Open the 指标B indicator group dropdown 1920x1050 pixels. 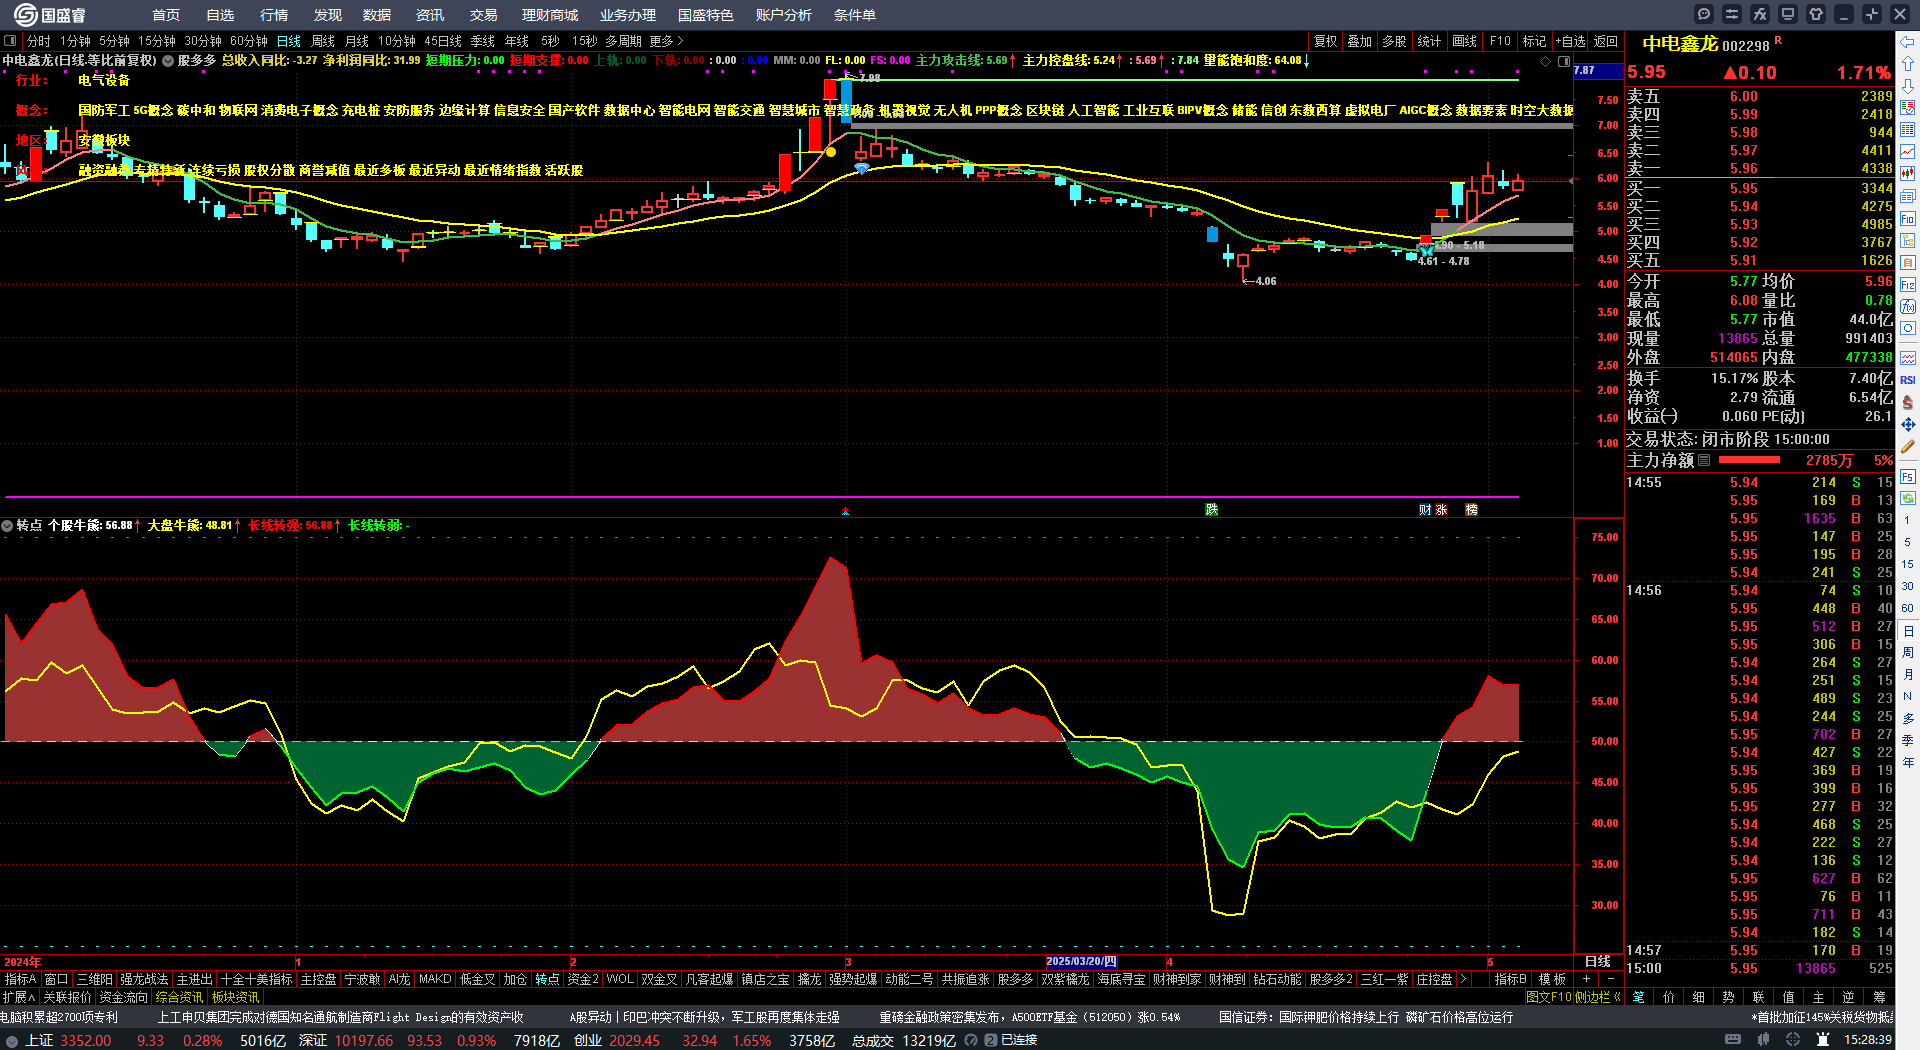pos(1511,979)
